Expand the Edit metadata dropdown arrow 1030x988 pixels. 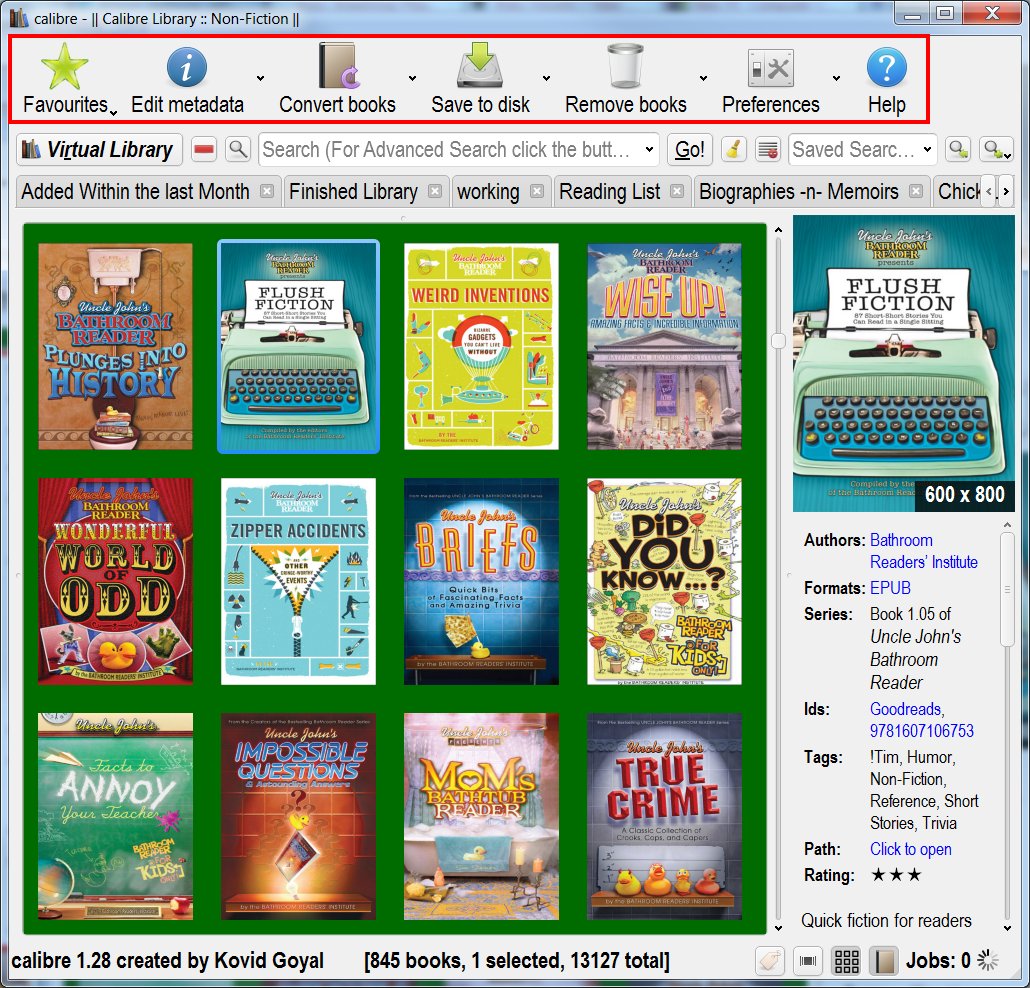(260, 78)
